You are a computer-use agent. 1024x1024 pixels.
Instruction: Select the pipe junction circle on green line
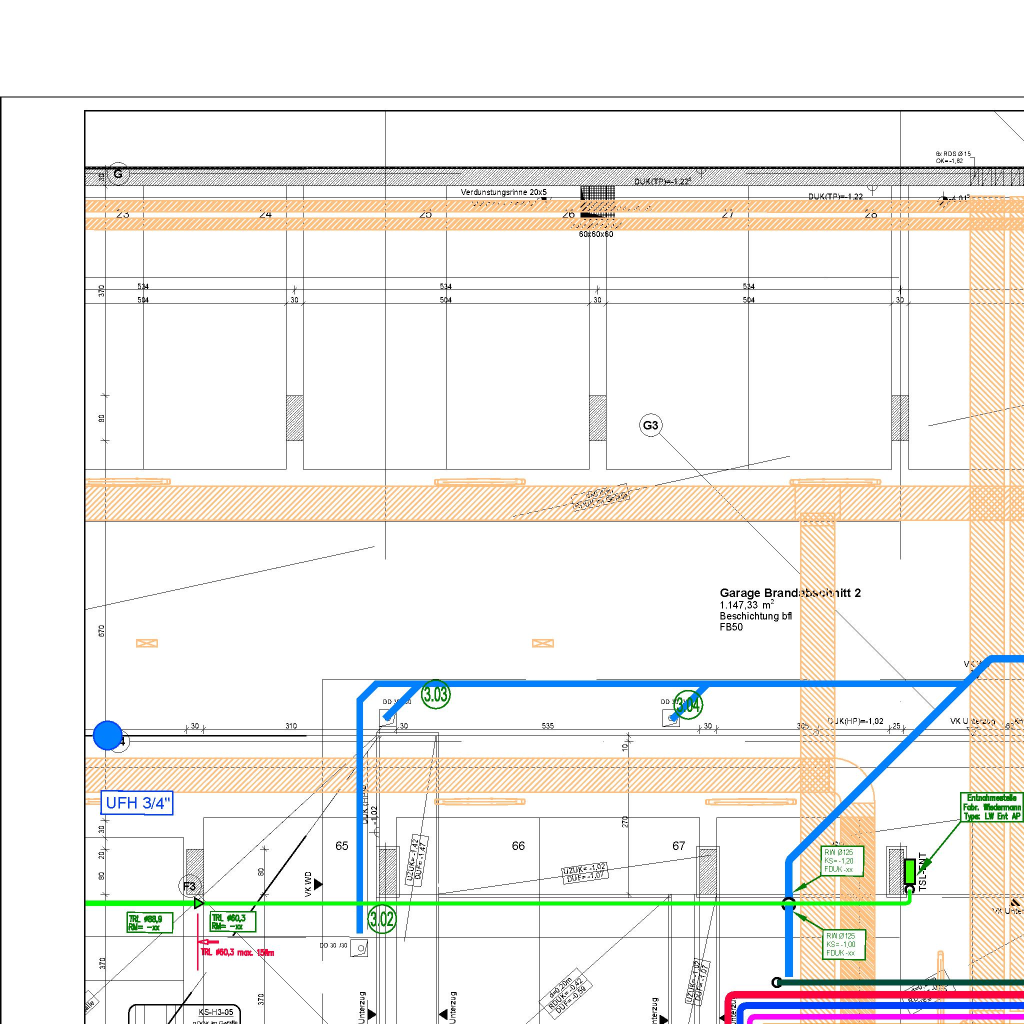[x=788, y=904]
